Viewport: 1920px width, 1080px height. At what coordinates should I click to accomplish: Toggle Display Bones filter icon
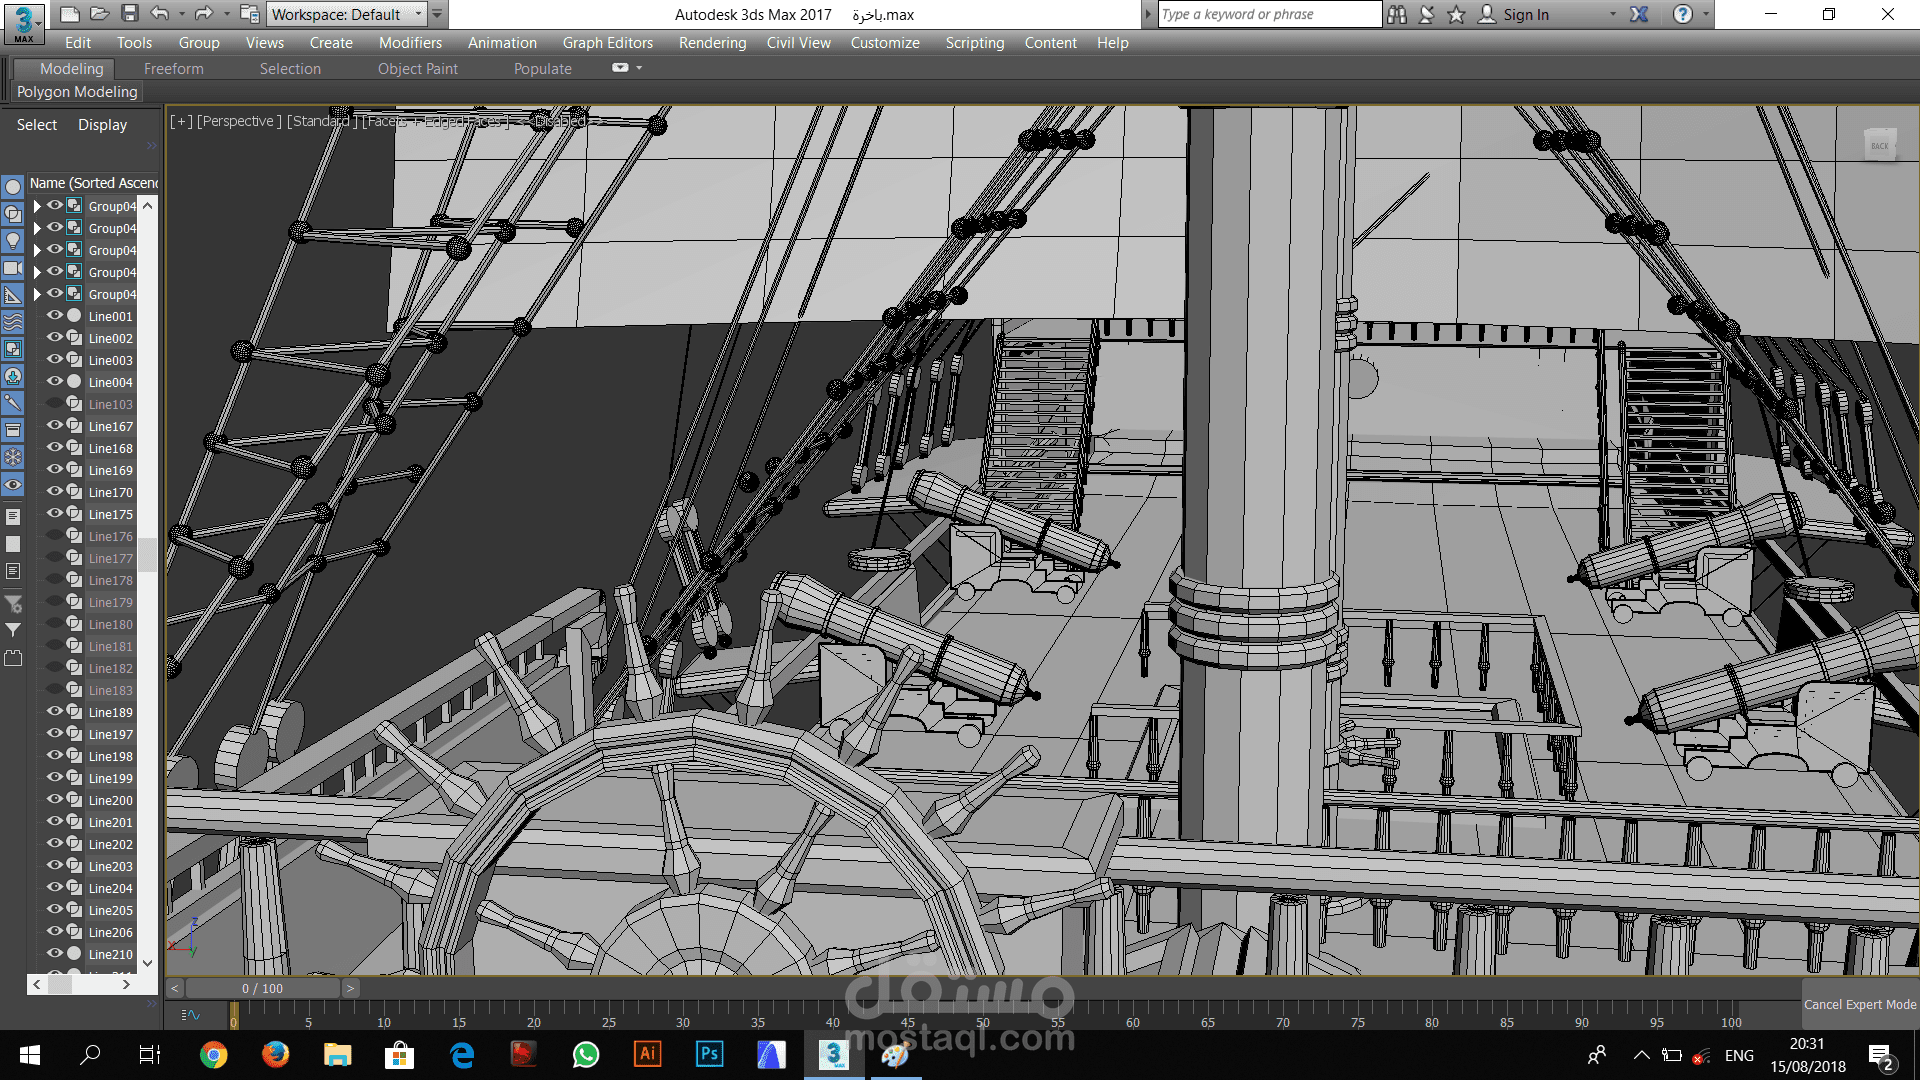[13, 403]
